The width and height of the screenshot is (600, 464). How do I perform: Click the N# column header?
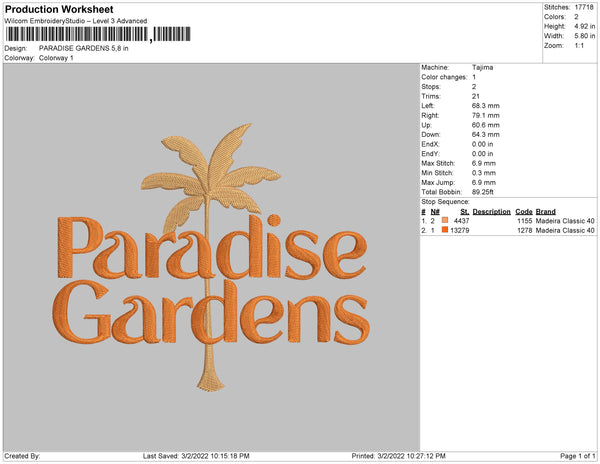coord(435,212)
